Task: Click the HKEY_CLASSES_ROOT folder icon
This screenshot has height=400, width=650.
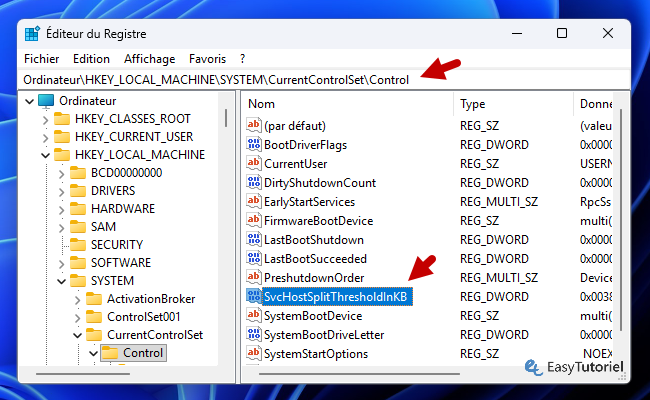Action: click(62, 119)
